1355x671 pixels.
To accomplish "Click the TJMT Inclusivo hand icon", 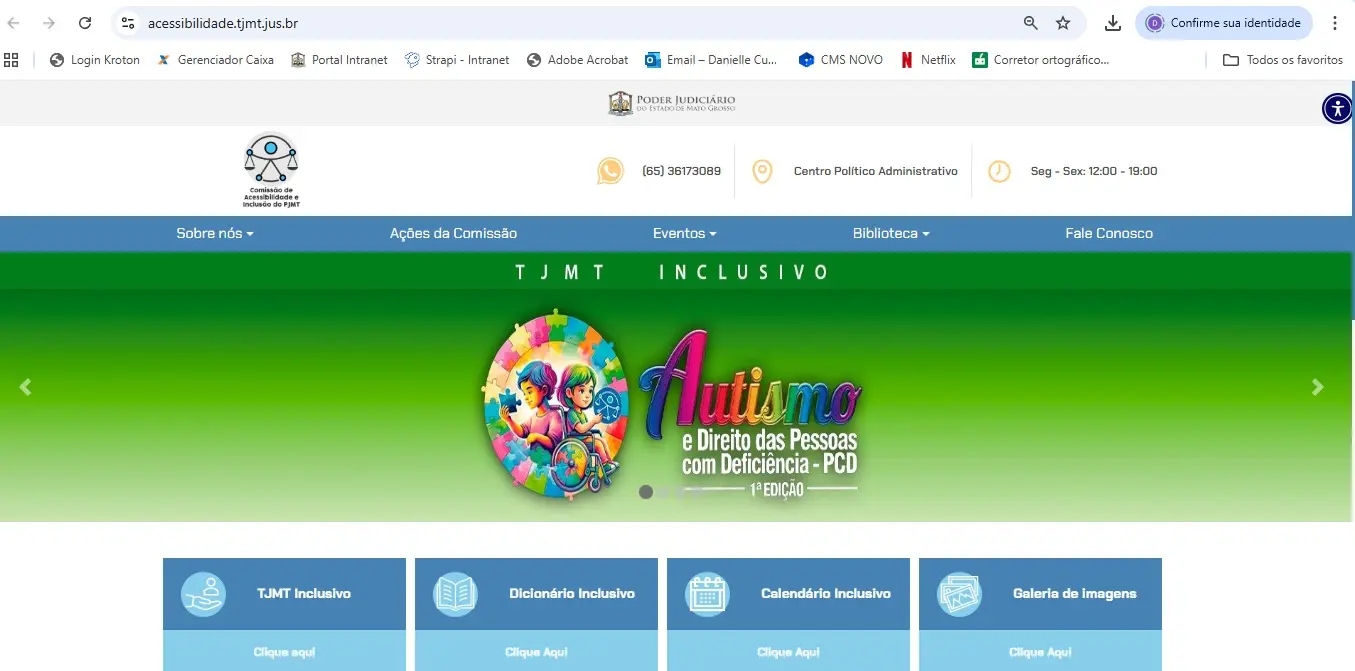I will pos(203,594).
